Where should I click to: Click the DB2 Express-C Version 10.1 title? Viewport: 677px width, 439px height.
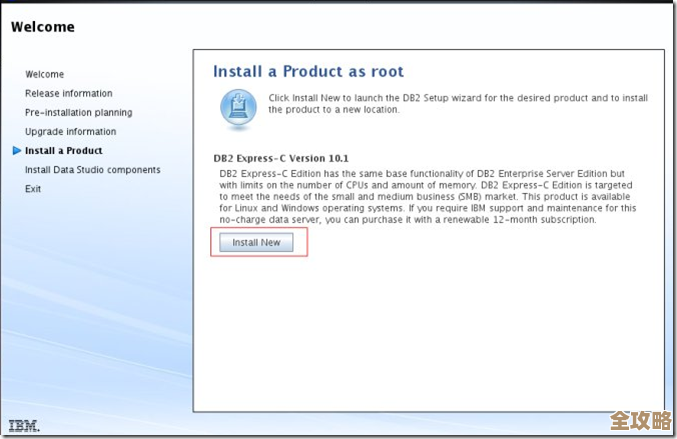click(281, 158)
